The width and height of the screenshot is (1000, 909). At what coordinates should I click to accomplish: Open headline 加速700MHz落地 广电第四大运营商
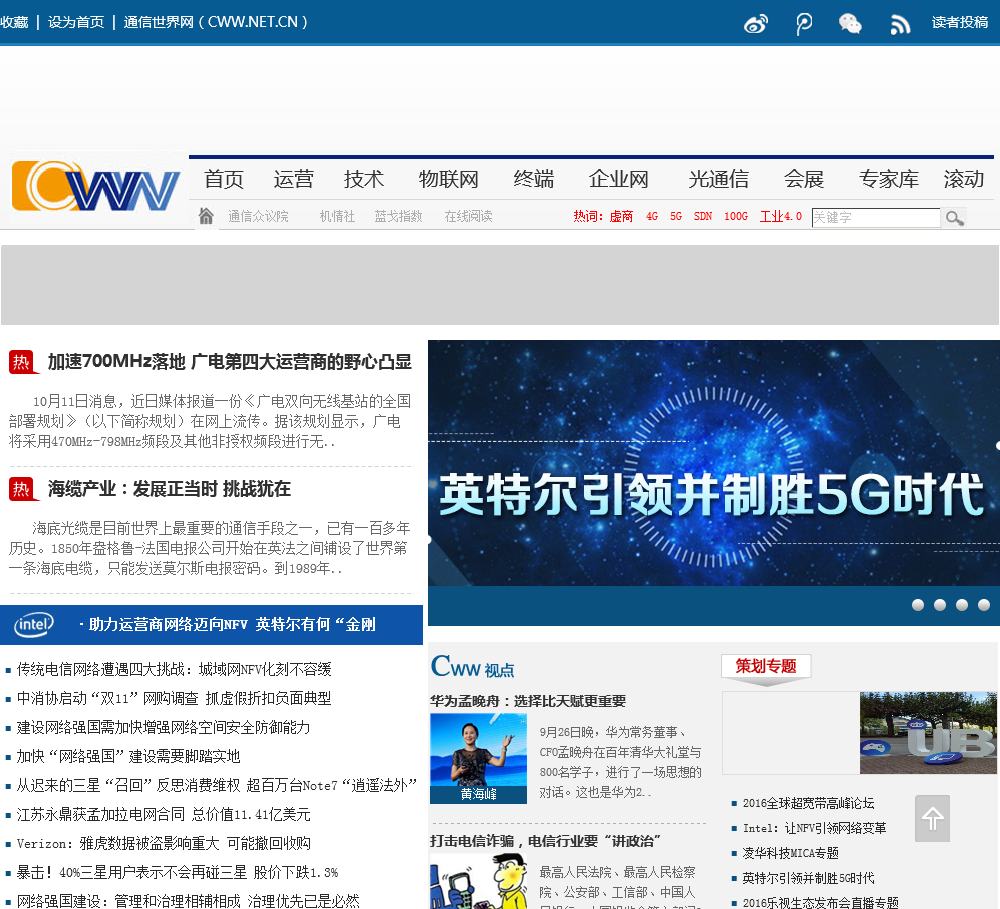point(230,362)
